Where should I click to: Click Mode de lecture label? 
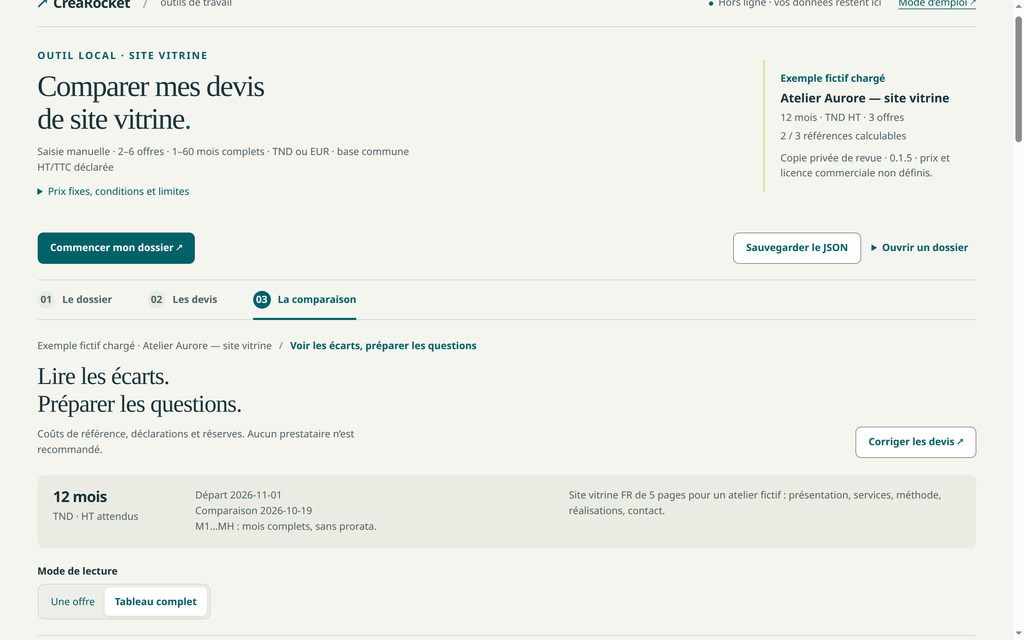(x=77, y=571)
